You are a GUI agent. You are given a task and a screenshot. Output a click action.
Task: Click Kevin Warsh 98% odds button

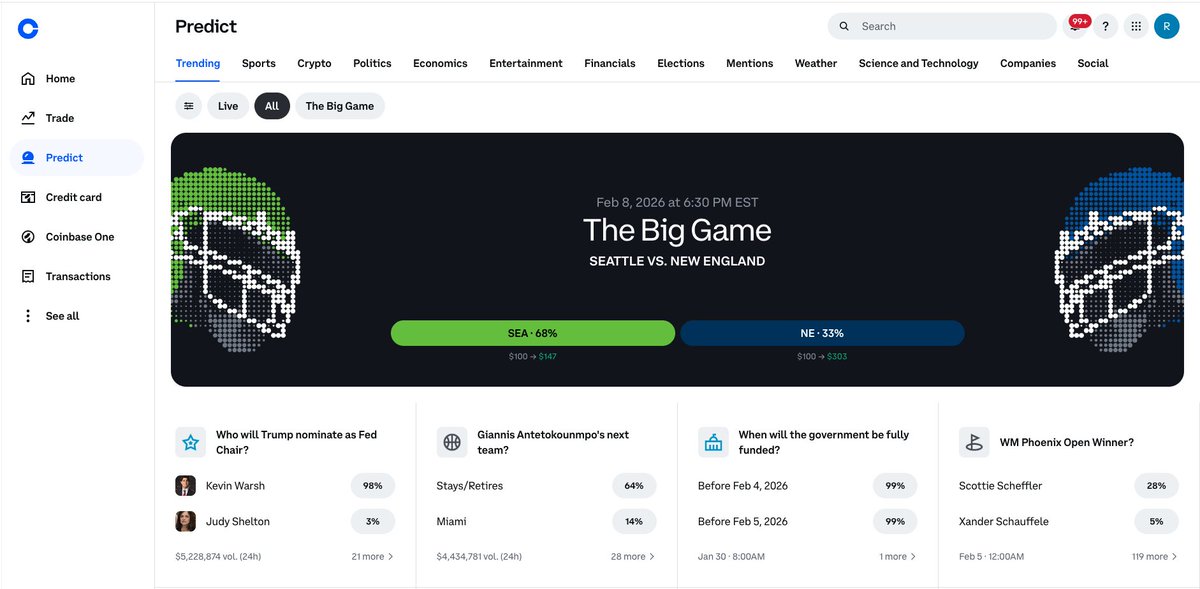pos(373,486)
